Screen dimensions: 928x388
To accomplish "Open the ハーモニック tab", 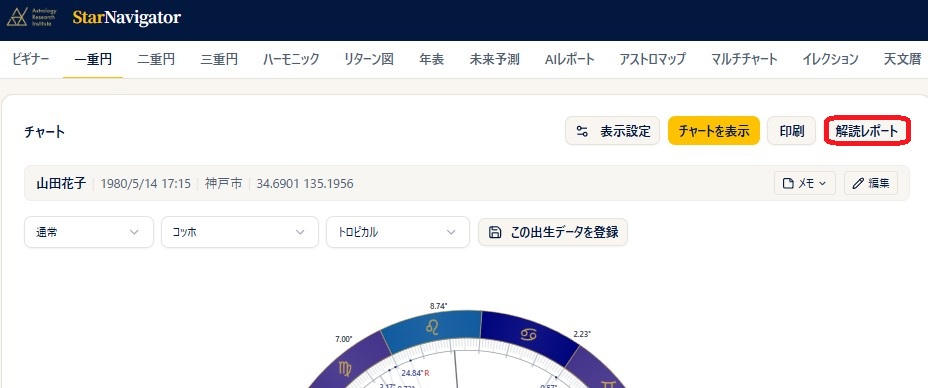I will [x=291, y=59].
